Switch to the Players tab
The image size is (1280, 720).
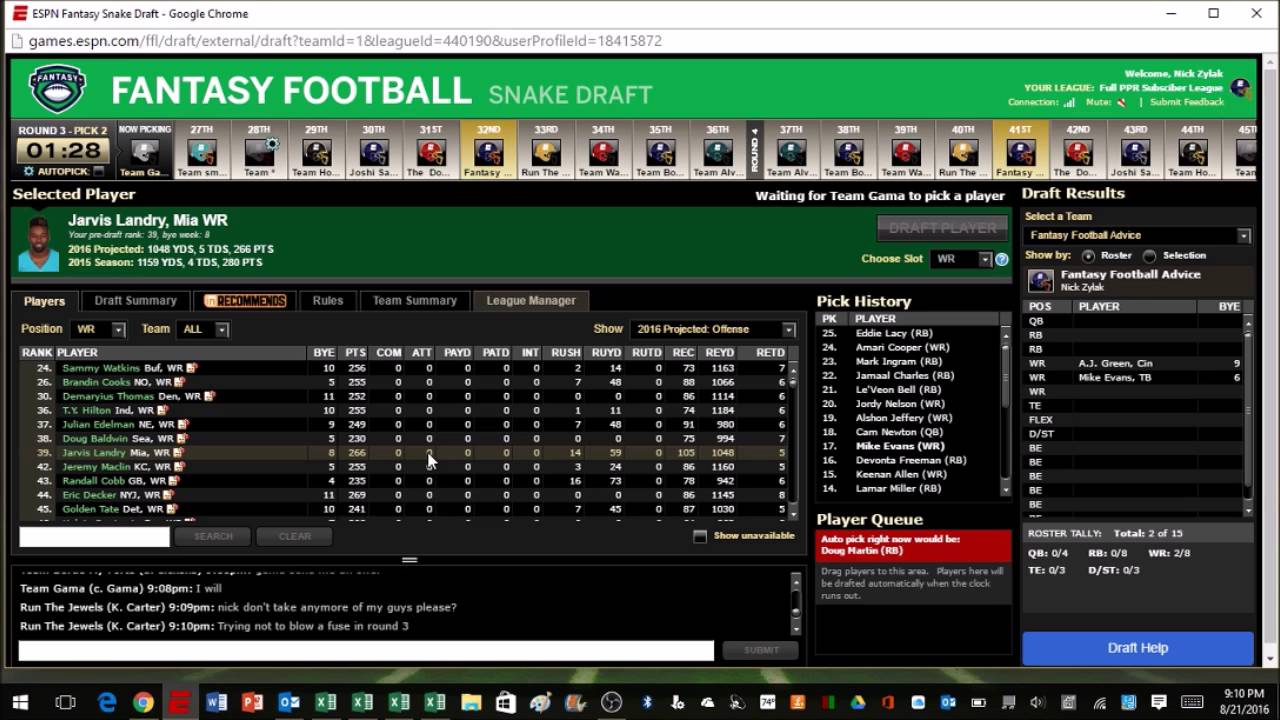pyautogui.click(x=44, y=301)
